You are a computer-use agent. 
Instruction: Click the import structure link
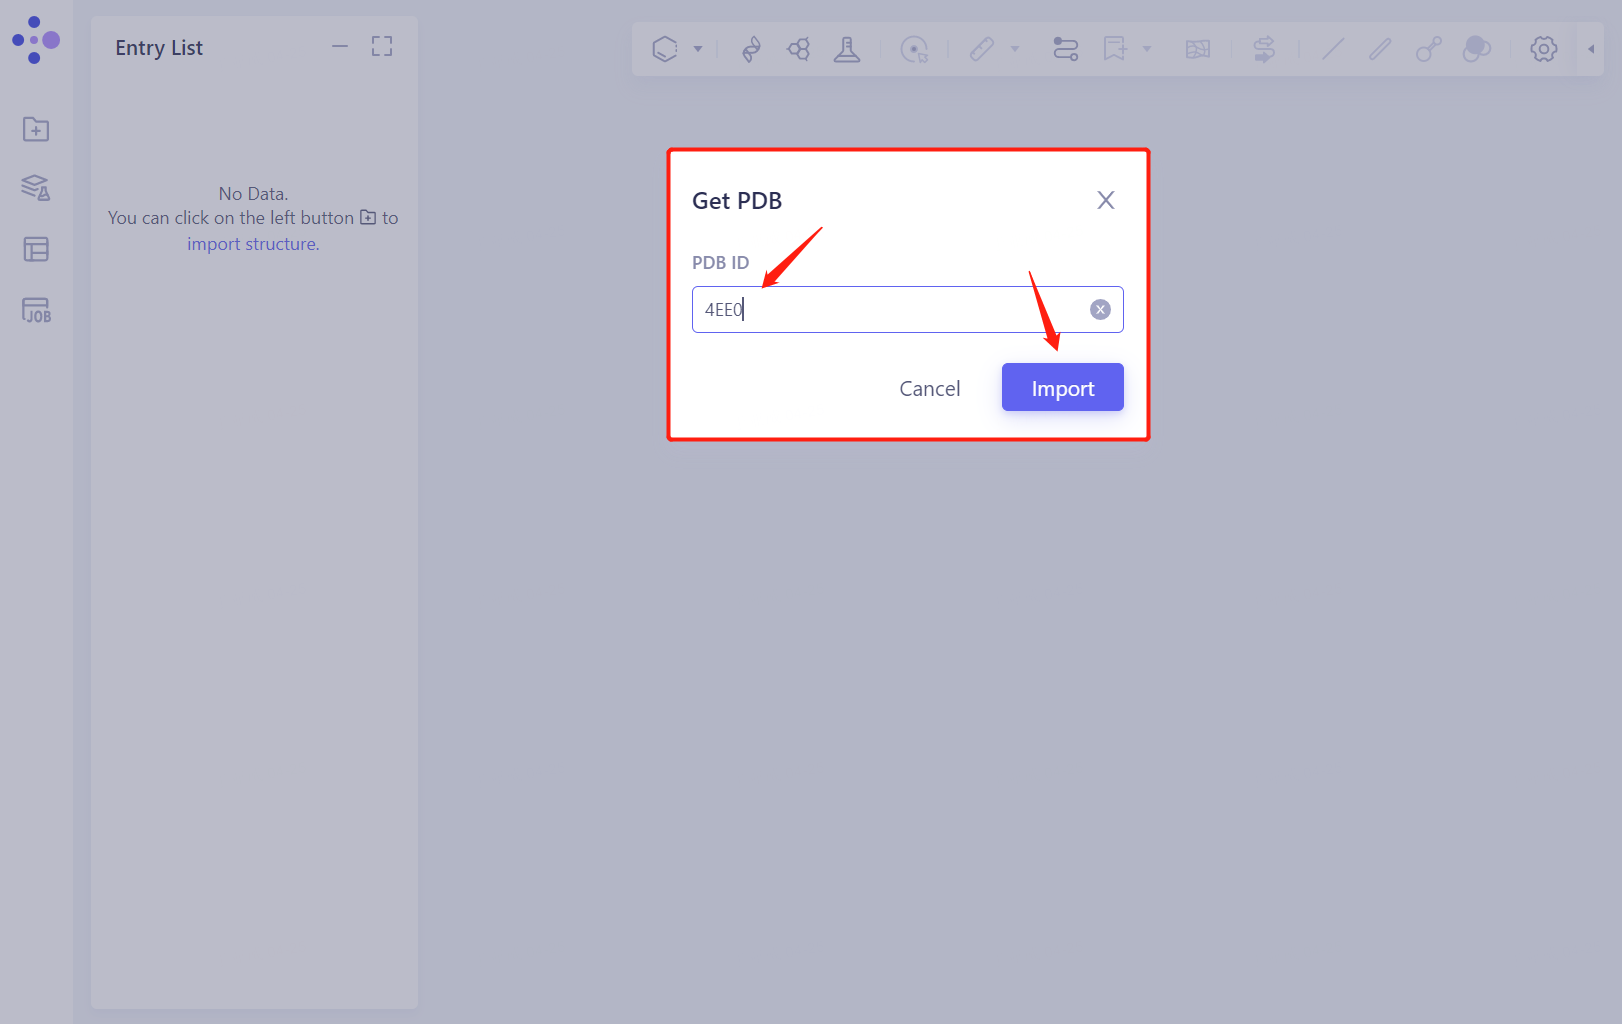click(x=253, y=244)
